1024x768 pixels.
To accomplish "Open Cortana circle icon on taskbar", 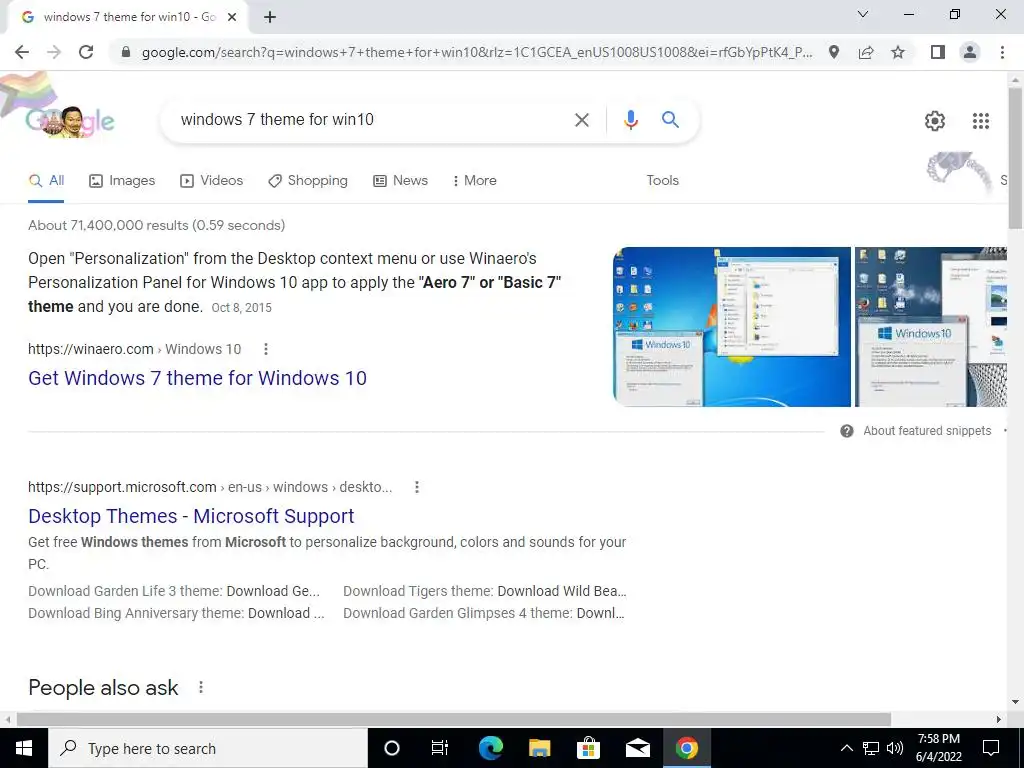I will coord(392,748).
